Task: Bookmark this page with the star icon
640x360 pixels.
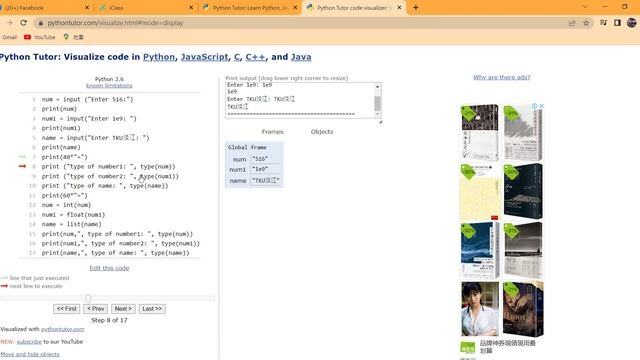Action: click(587, 23)
